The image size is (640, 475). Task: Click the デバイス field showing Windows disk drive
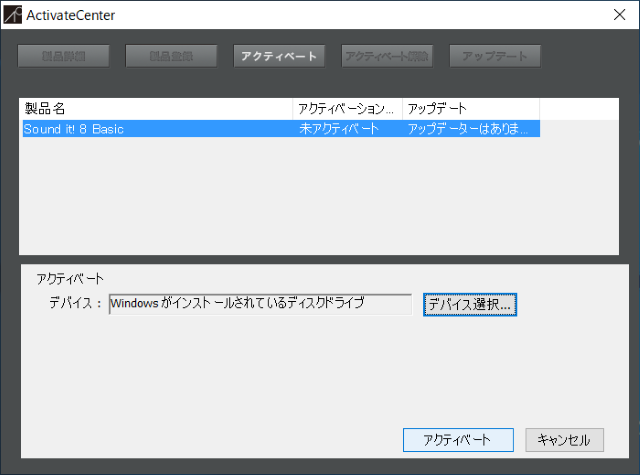260,304
